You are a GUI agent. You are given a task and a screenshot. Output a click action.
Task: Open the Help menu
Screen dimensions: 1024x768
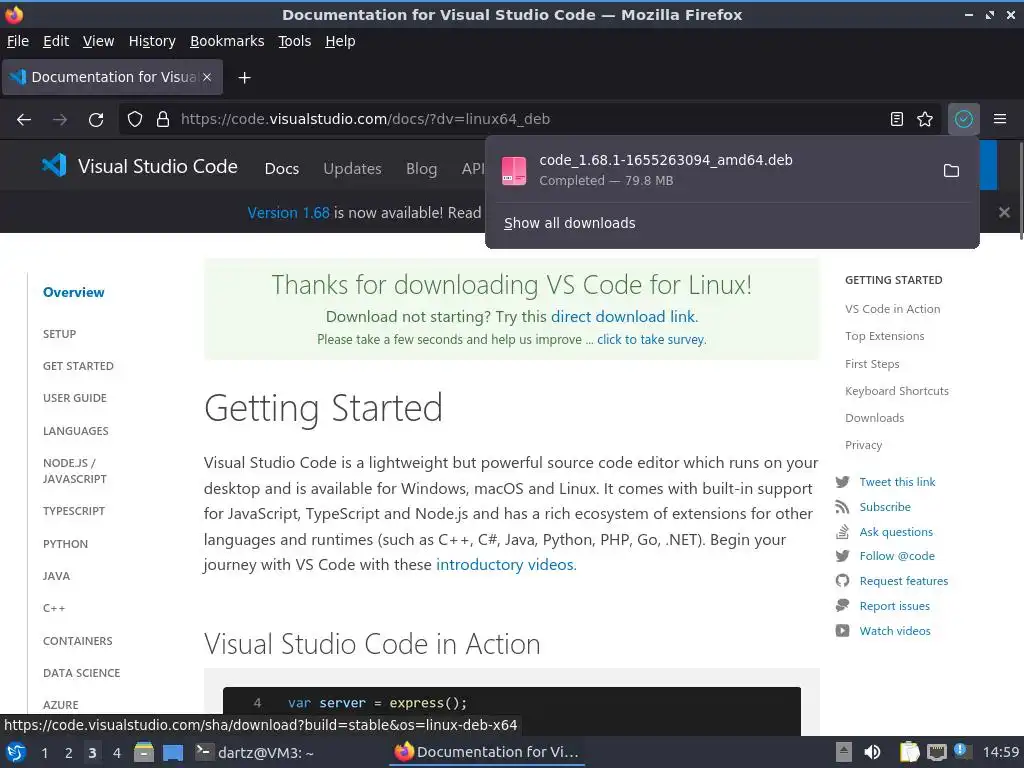(x=340, y=41)
